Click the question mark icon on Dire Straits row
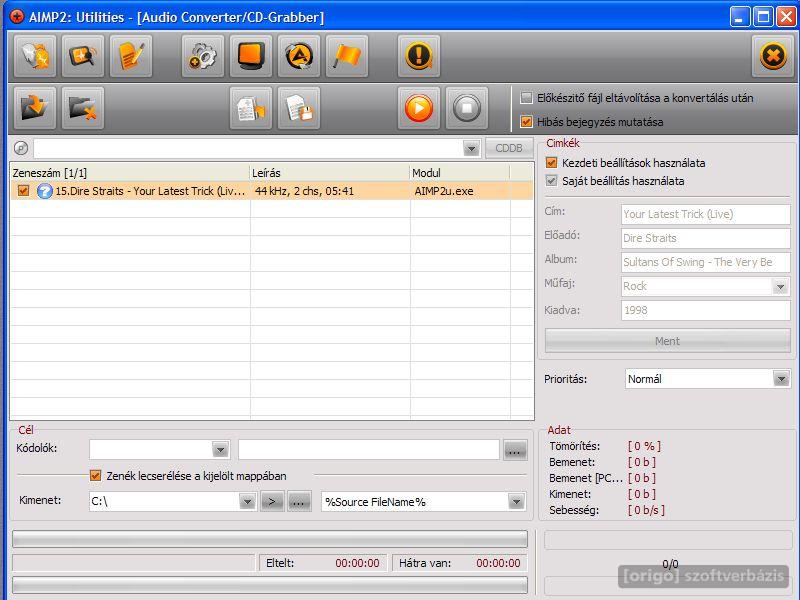 44,191
